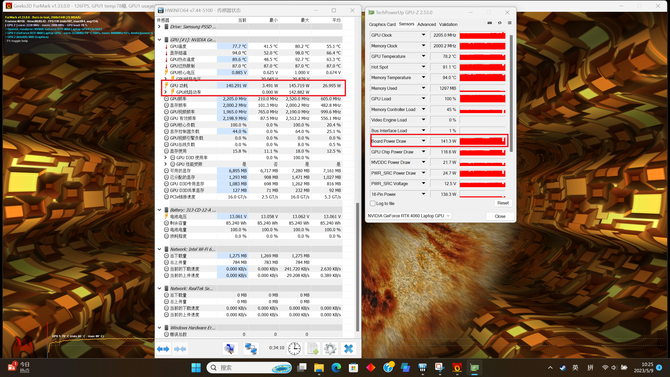Image resolution: width=670 pixels, height=377 pixels.
Task: Open the Board Power Draw dropdown arrow
Action: [x=423, y=141]
